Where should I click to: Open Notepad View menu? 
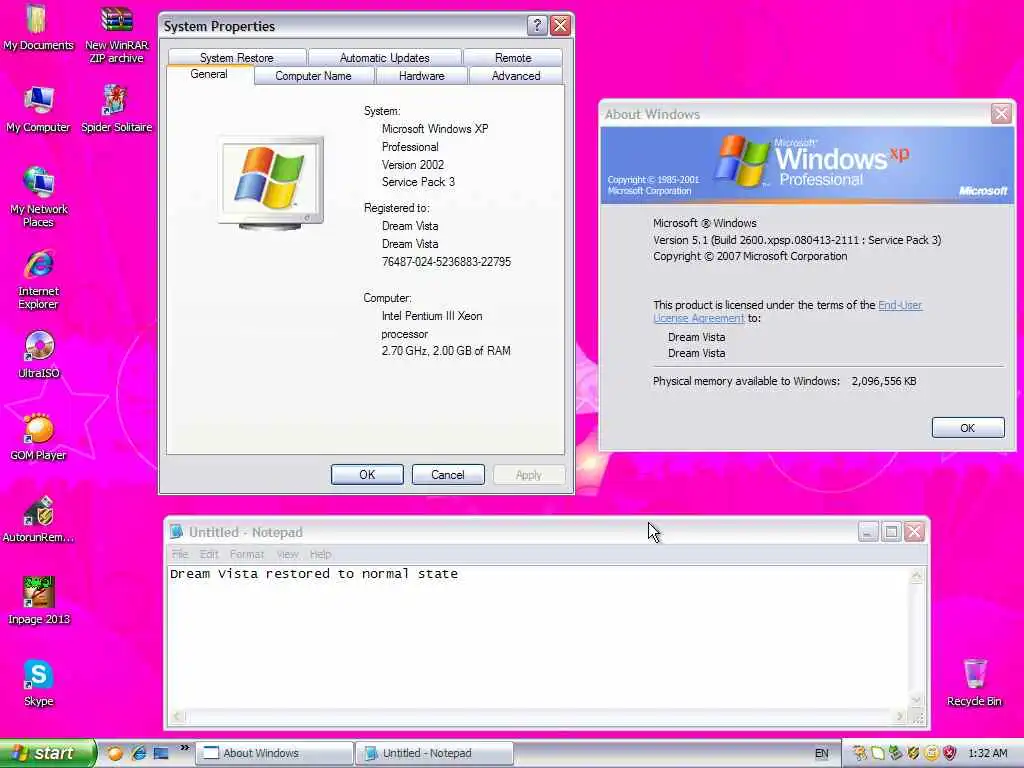287,554
